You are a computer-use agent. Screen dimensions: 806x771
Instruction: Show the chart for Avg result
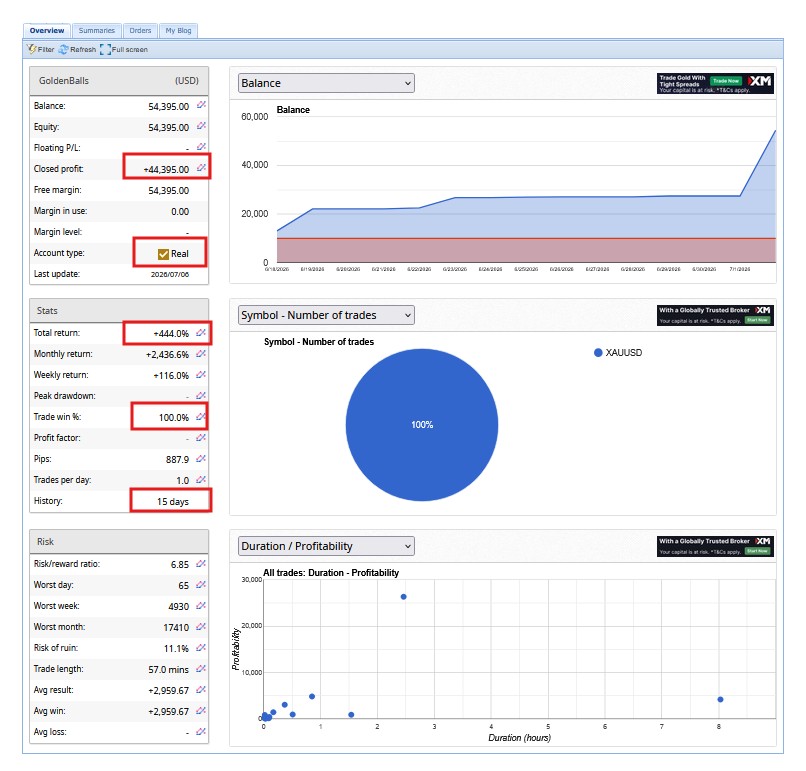coord(201,689)
